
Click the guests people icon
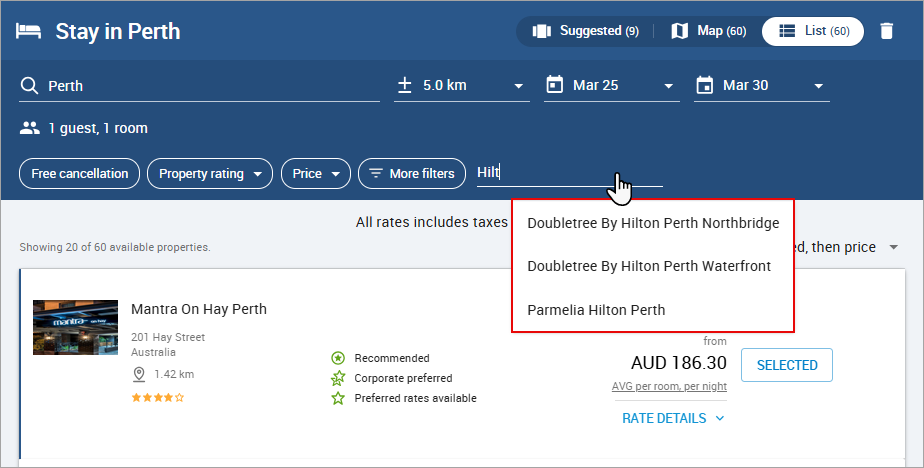(29, 128)
